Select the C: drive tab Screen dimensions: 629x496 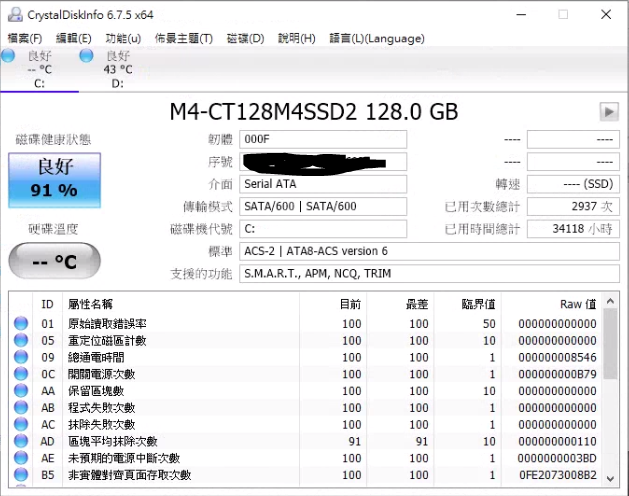click(39, 69)
